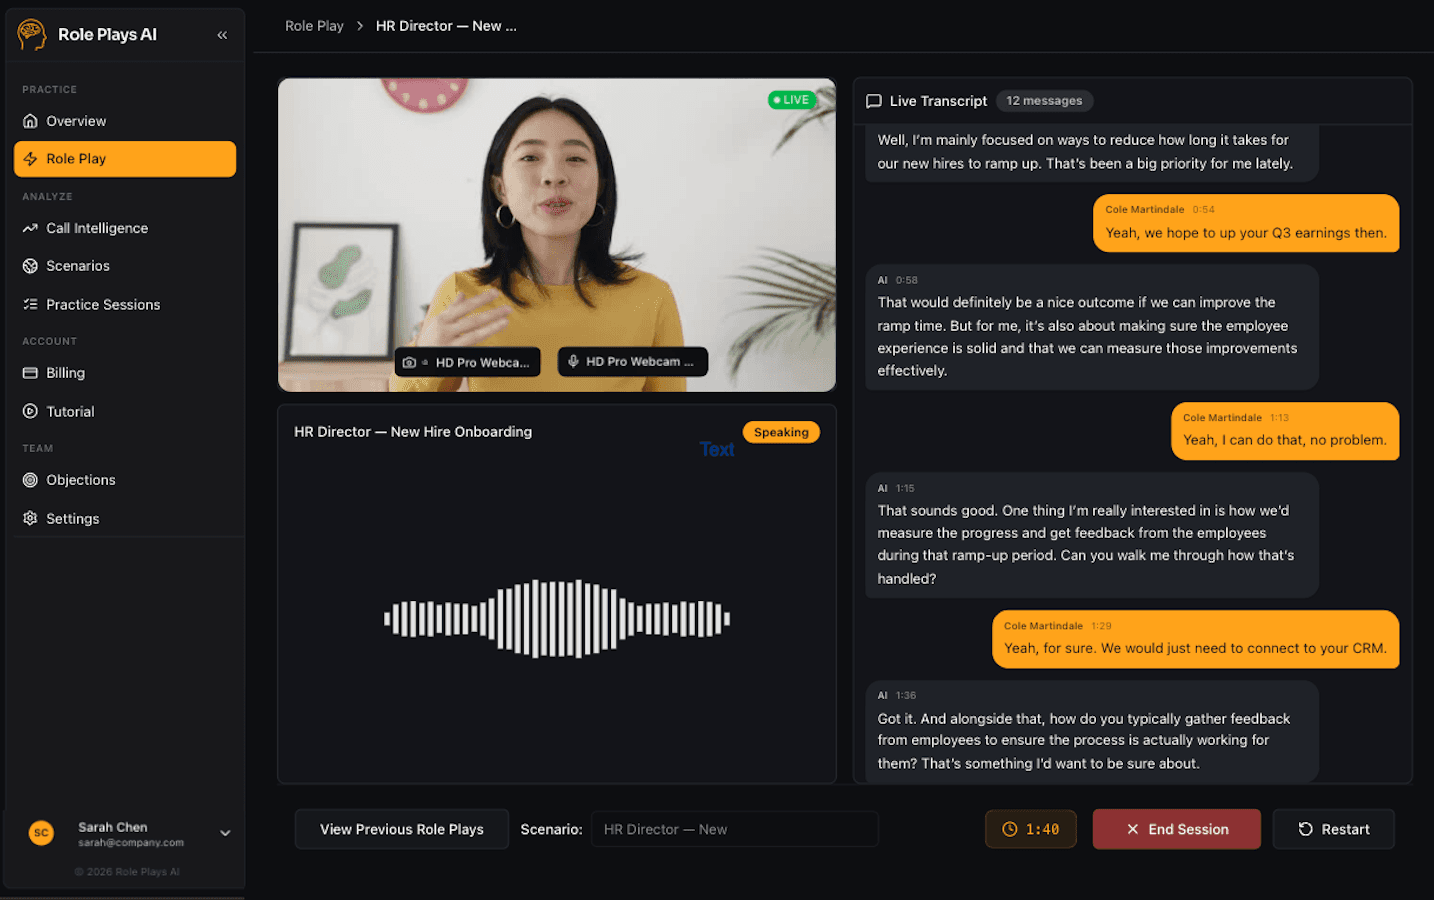
Task: Switch to the Overview section
Action: click(x=76, y=120)
